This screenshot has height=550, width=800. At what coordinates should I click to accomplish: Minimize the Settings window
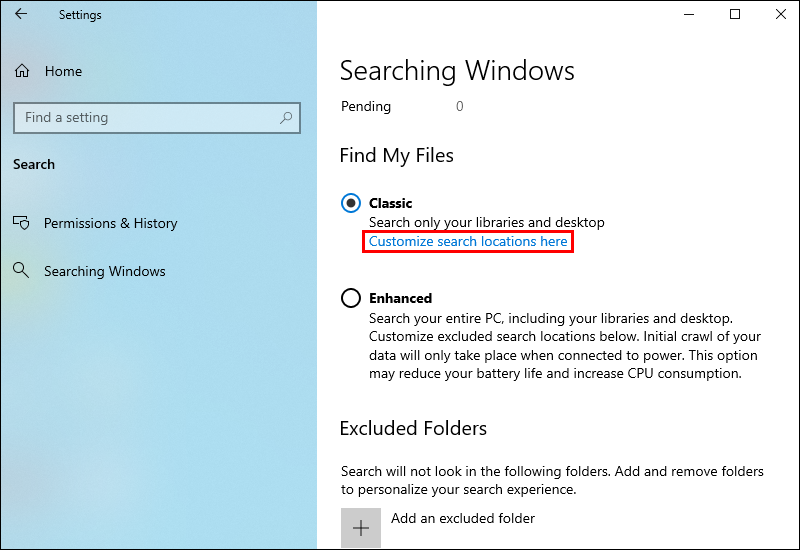coord(689,15)
